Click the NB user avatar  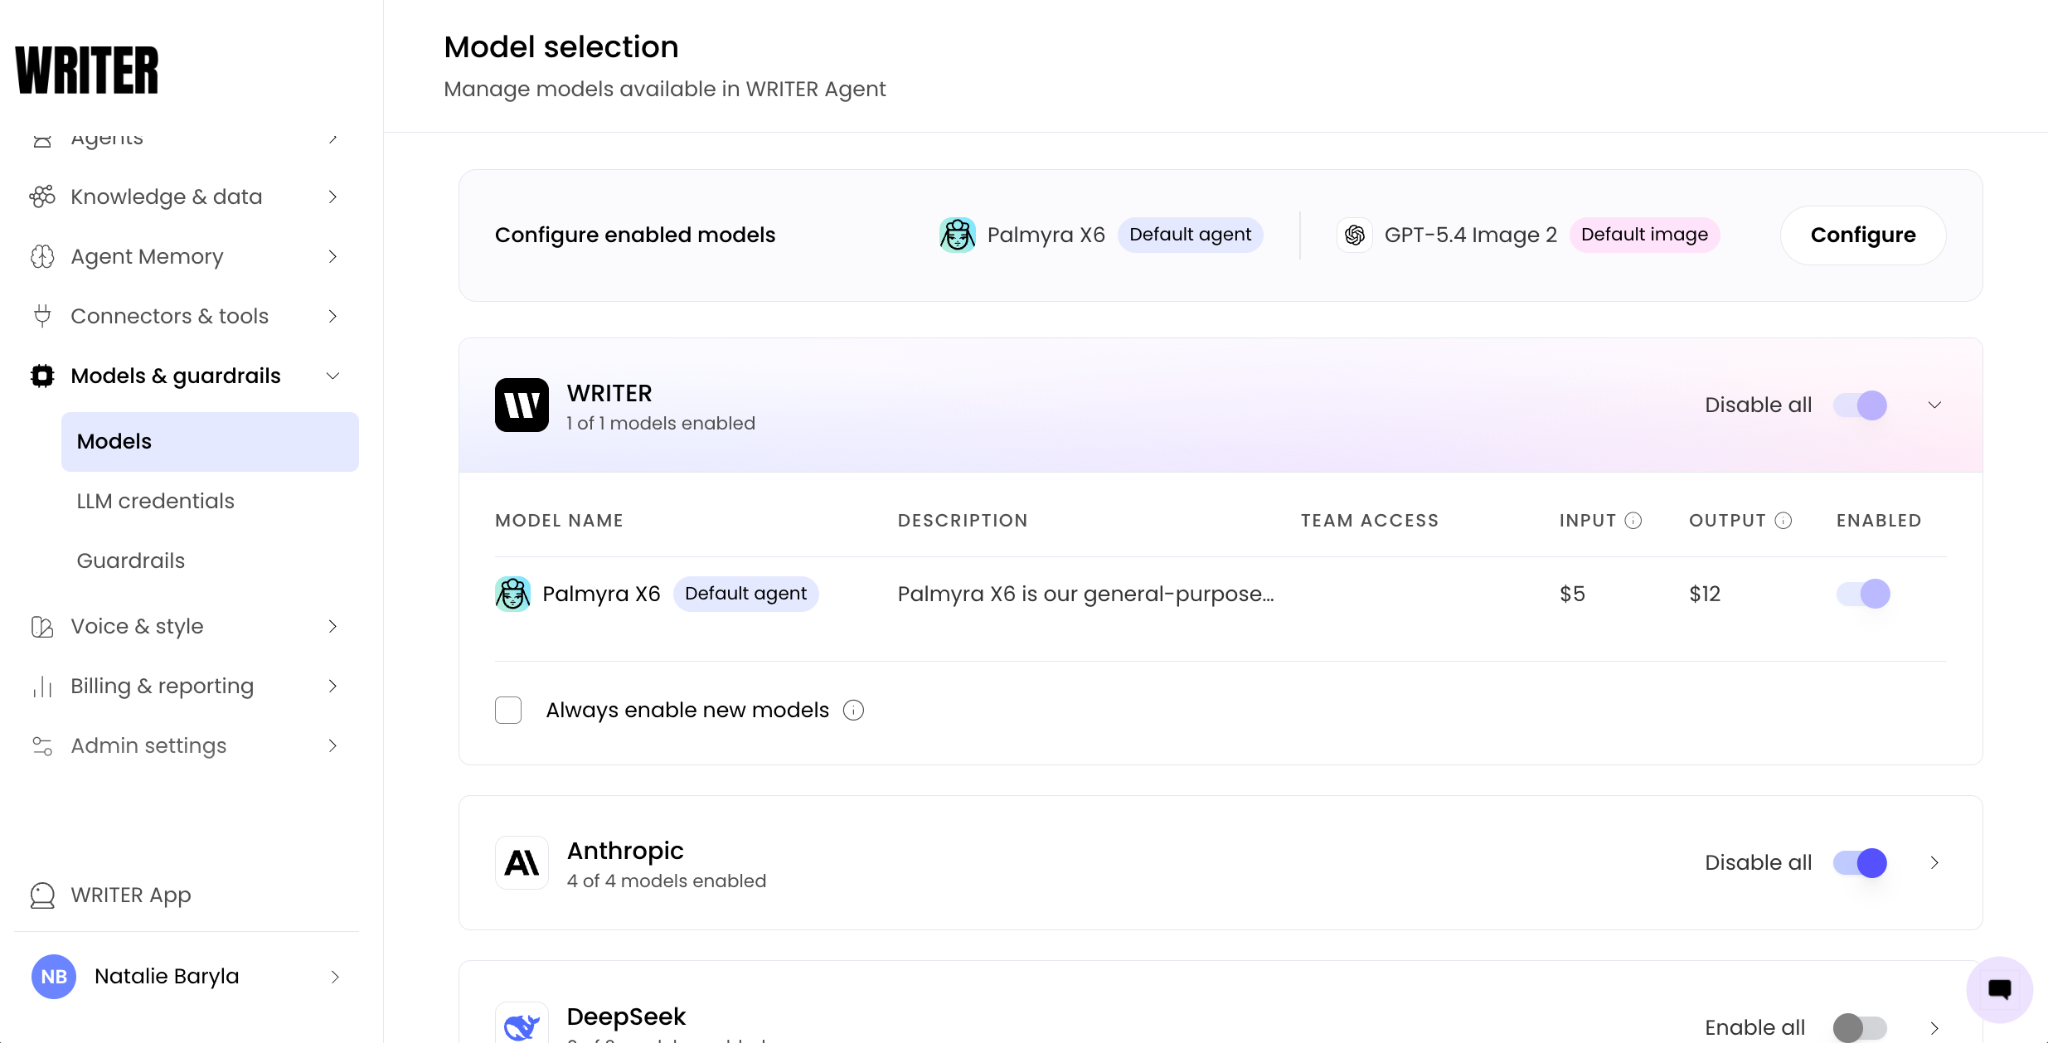pyautogui.click(x=54, y=976)
